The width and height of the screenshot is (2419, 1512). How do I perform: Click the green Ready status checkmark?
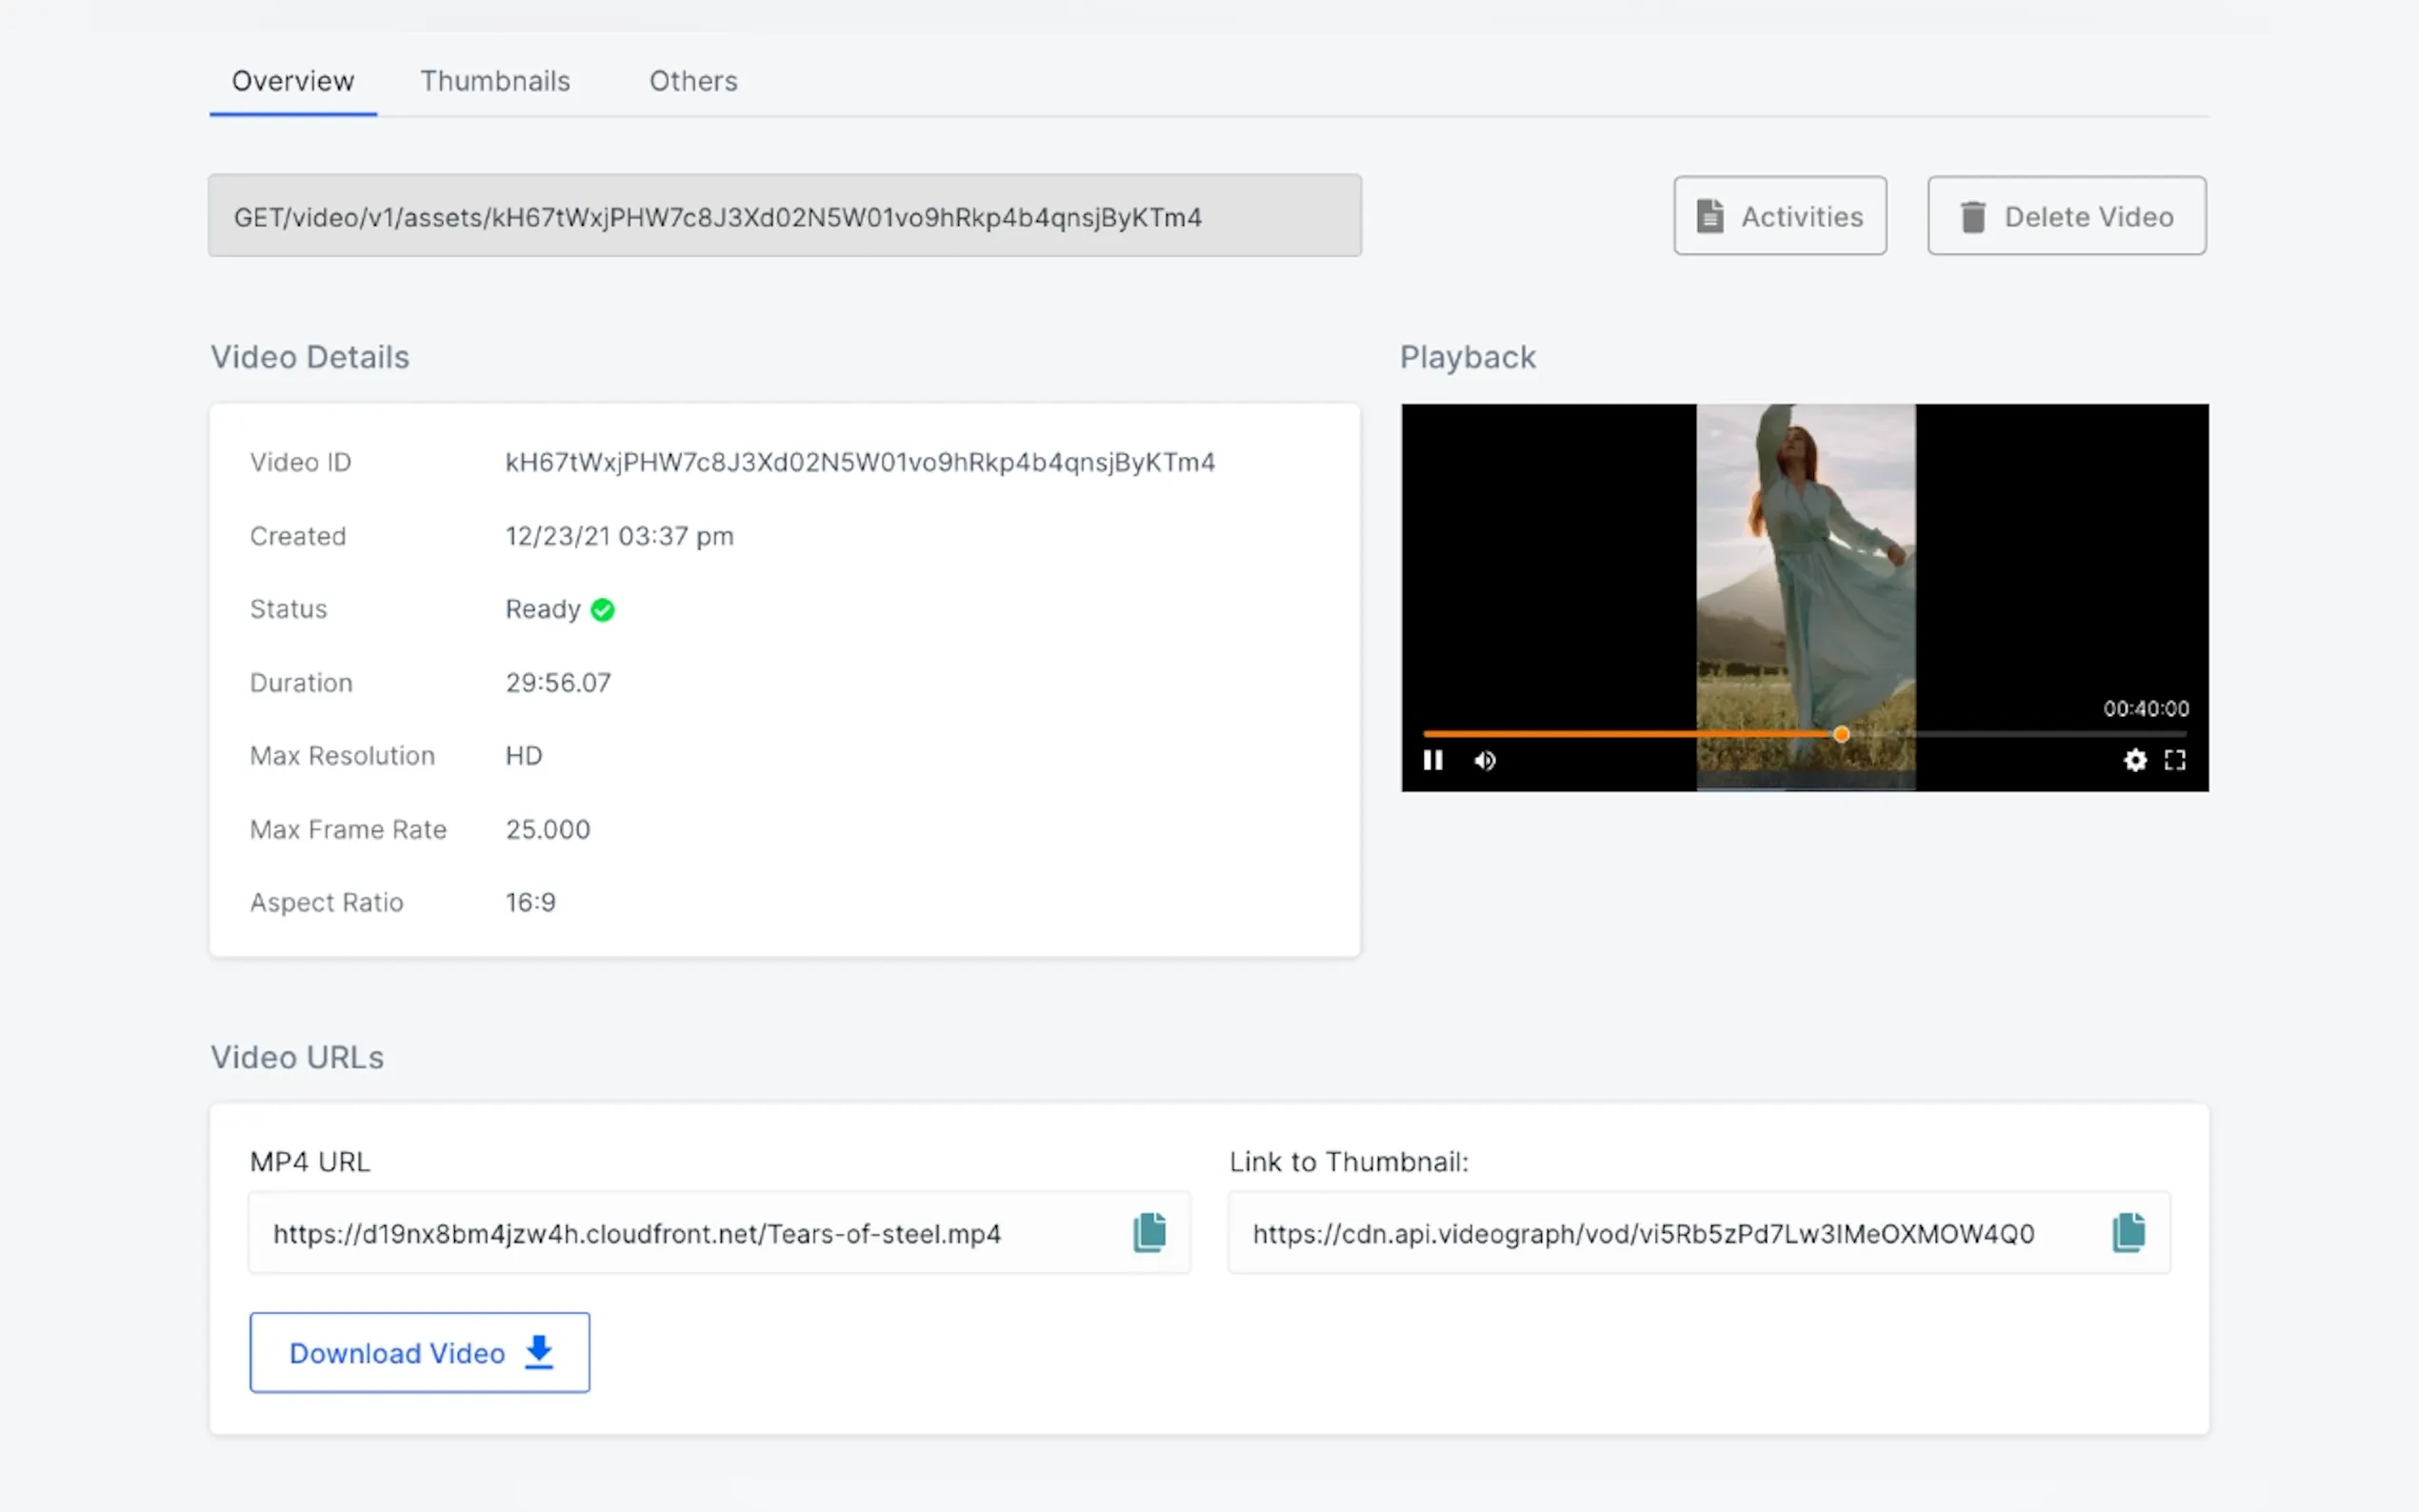tap(602, 609)
